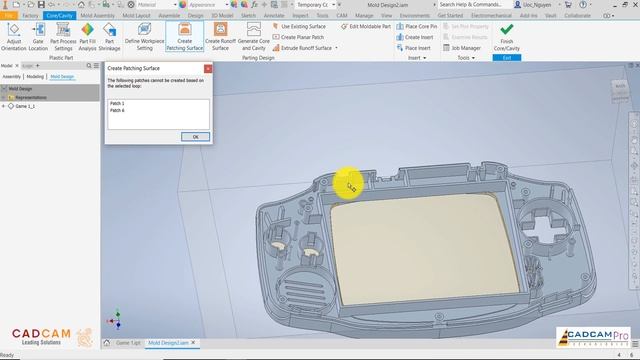Select Mold Design root node
This screenshot has height=360, width=640.
pos(20,89)
